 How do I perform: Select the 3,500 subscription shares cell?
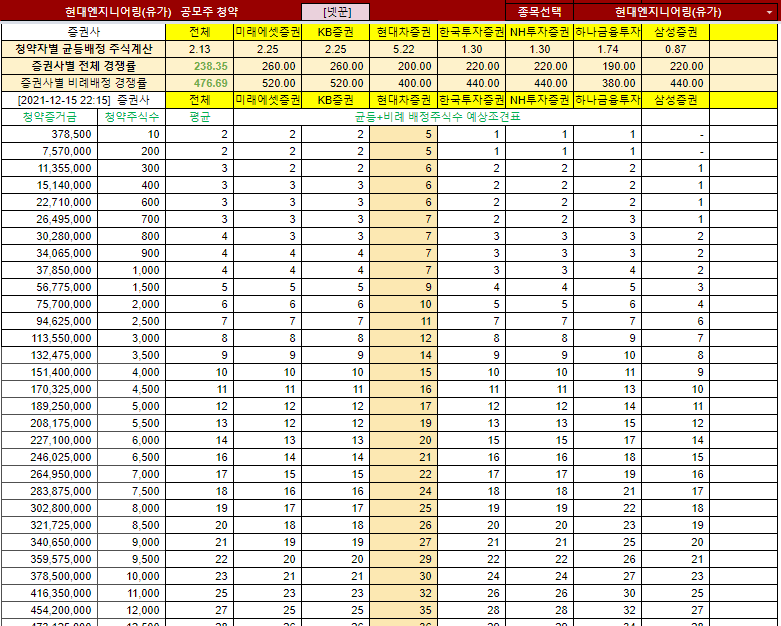[131, 355]
